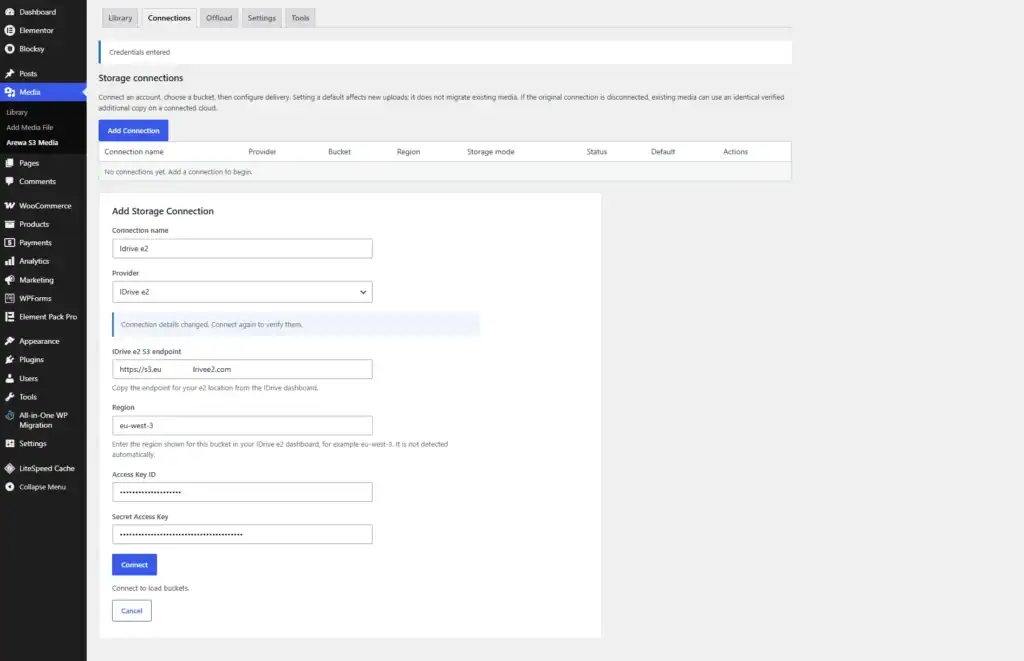Click the 'Connect to load buckets.' text
1024x661 pixels.
pyautogui.click(x=150, y=588)
